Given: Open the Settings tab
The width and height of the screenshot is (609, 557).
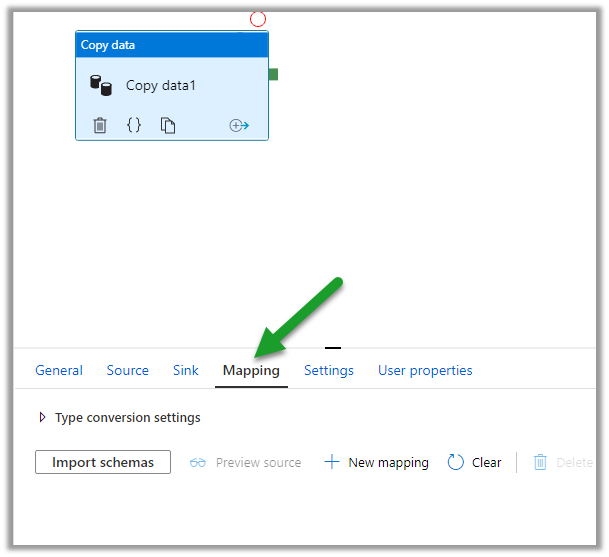Looking at the screenshot, I should click(x=329, y=370).
